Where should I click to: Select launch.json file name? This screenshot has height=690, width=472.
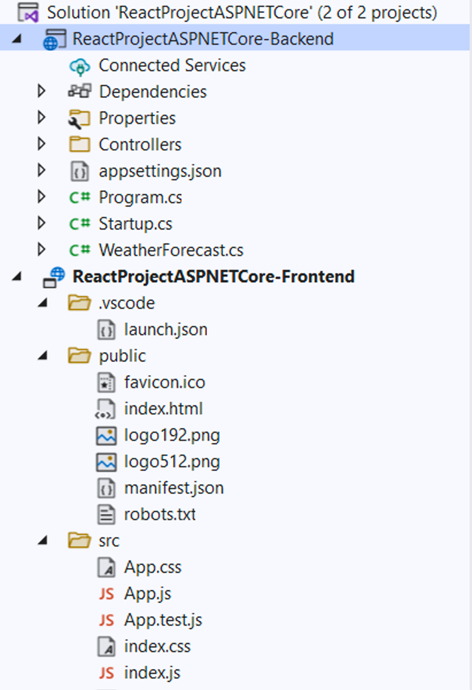point(166,330)
